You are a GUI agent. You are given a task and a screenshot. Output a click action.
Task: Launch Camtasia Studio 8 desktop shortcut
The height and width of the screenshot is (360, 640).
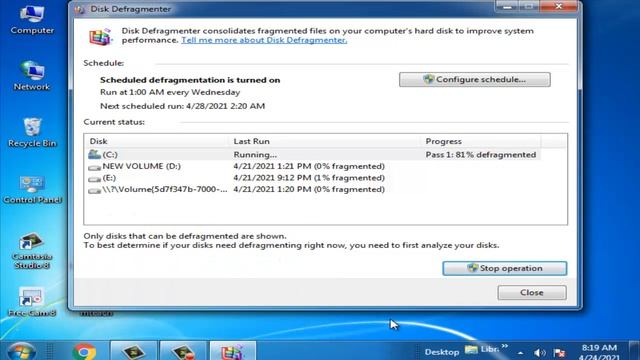tap(32, 251)
